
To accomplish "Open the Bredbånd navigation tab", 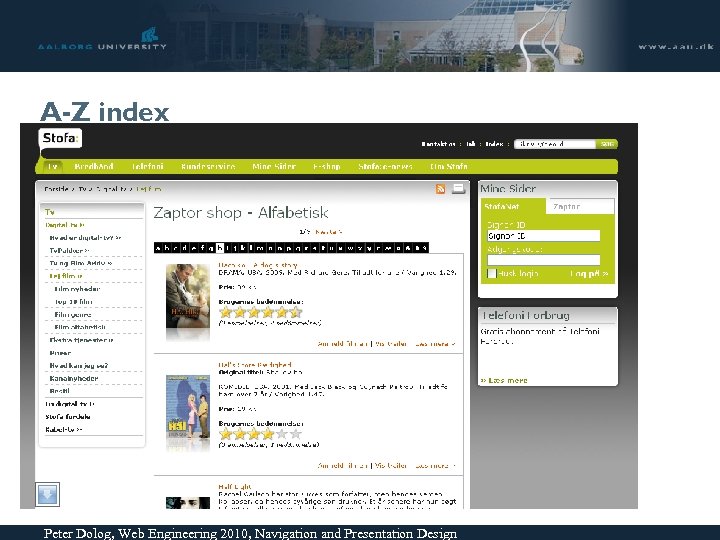I will (94, 166).
